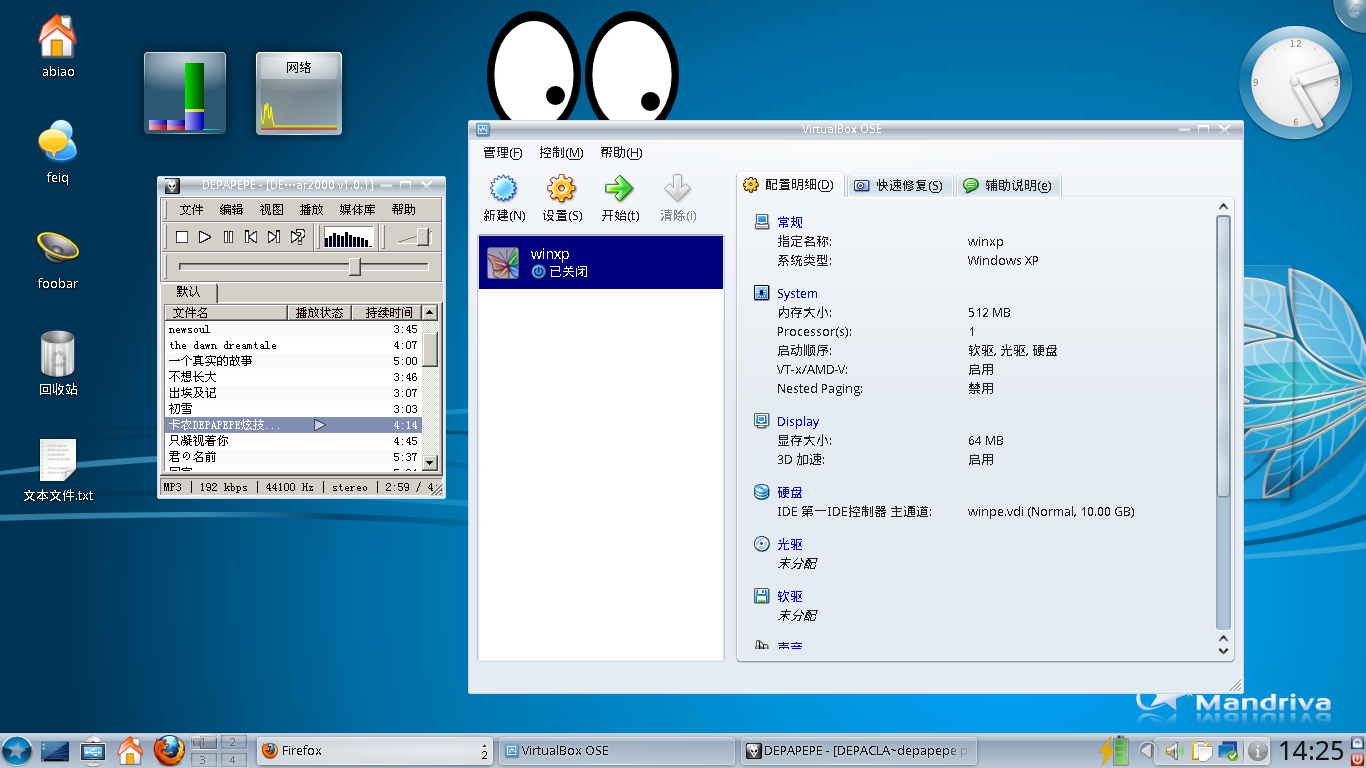The width and height of the screenshot is (1366, 768).
Task: Open the 视图 menu in foobar2000
Action: 271,209
